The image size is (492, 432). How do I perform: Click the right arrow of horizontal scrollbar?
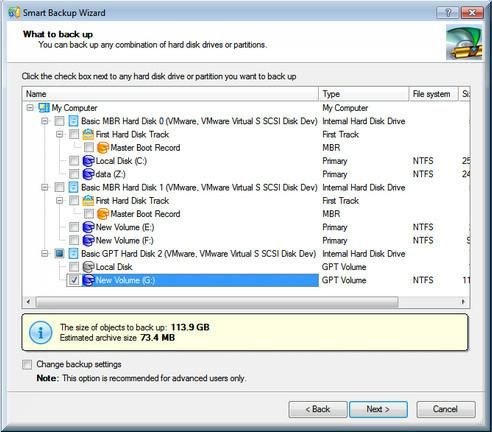[463, 302]
